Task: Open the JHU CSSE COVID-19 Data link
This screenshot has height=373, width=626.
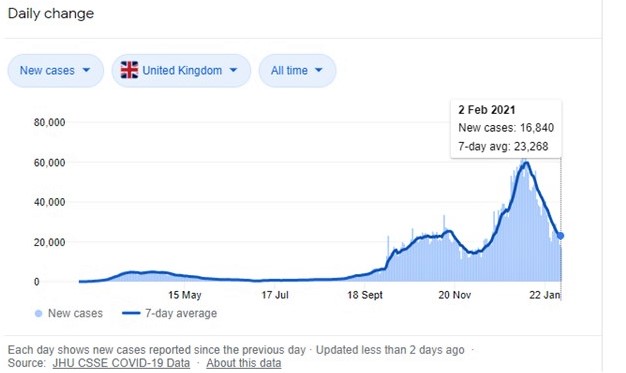Action: point(121,363)
